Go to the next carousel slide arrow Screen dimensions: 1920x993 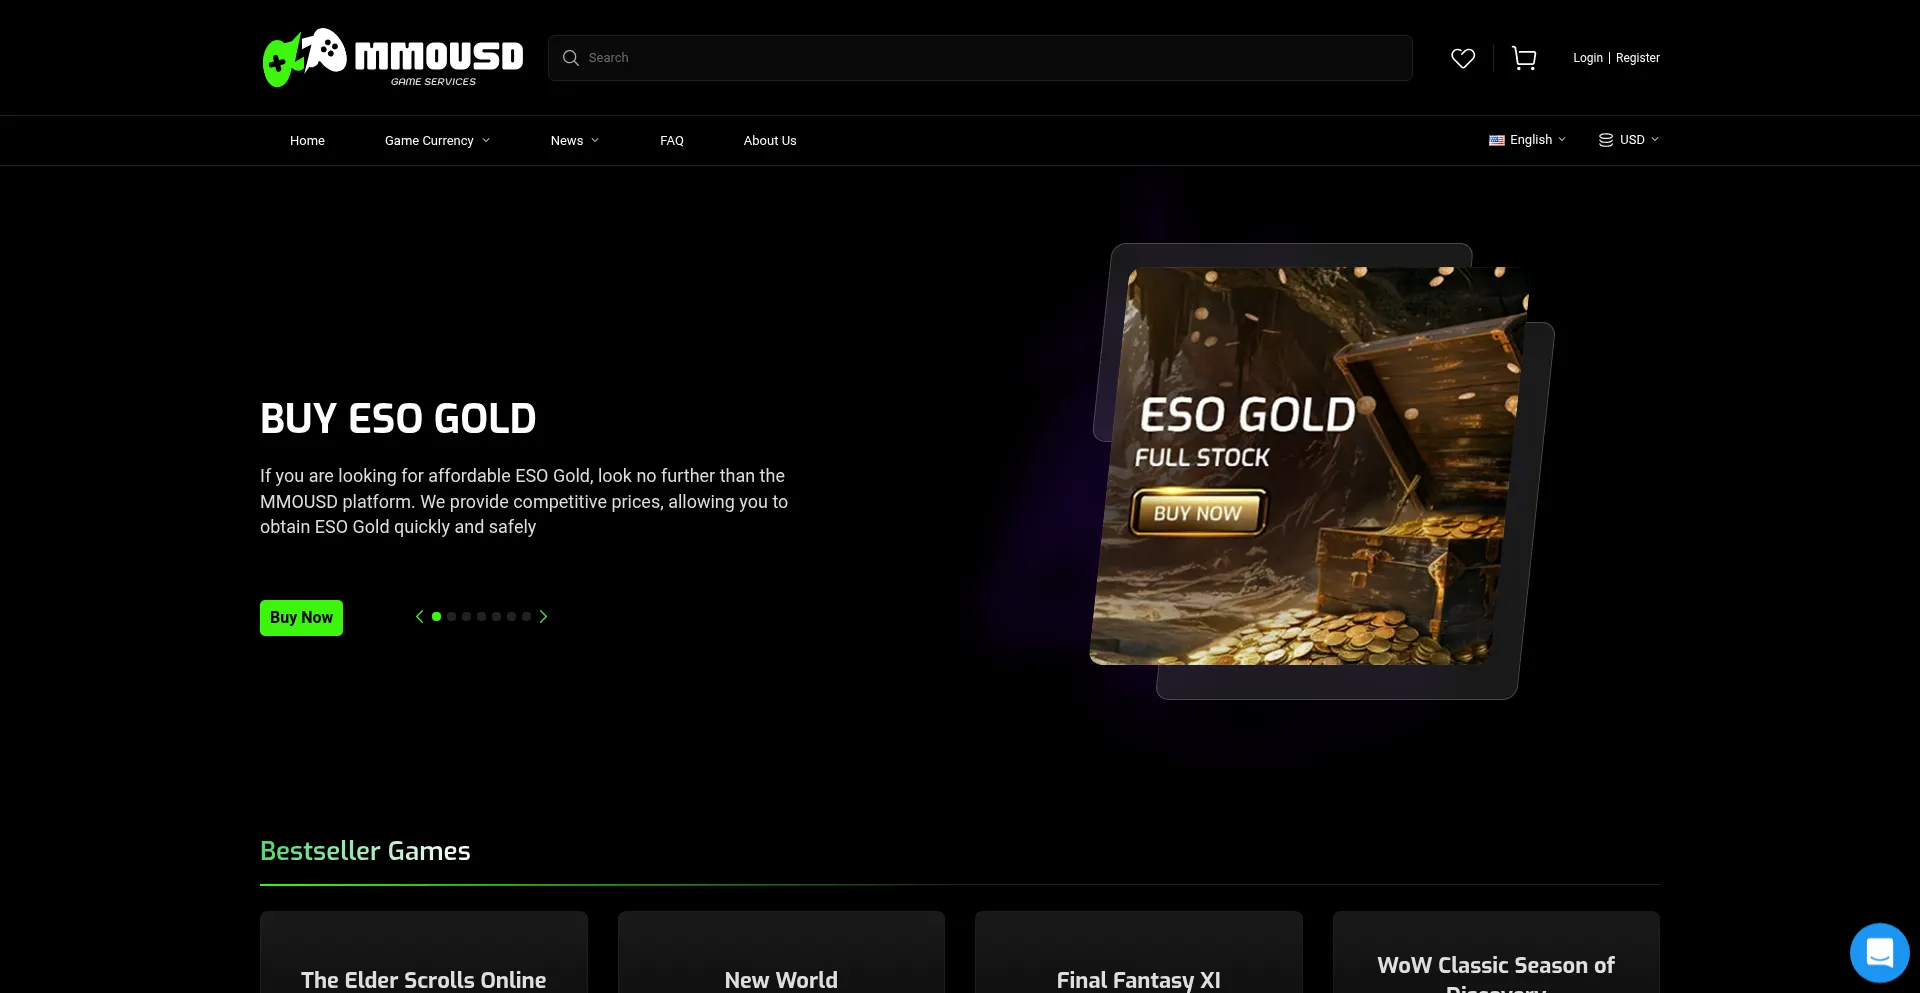pos(543,617)
